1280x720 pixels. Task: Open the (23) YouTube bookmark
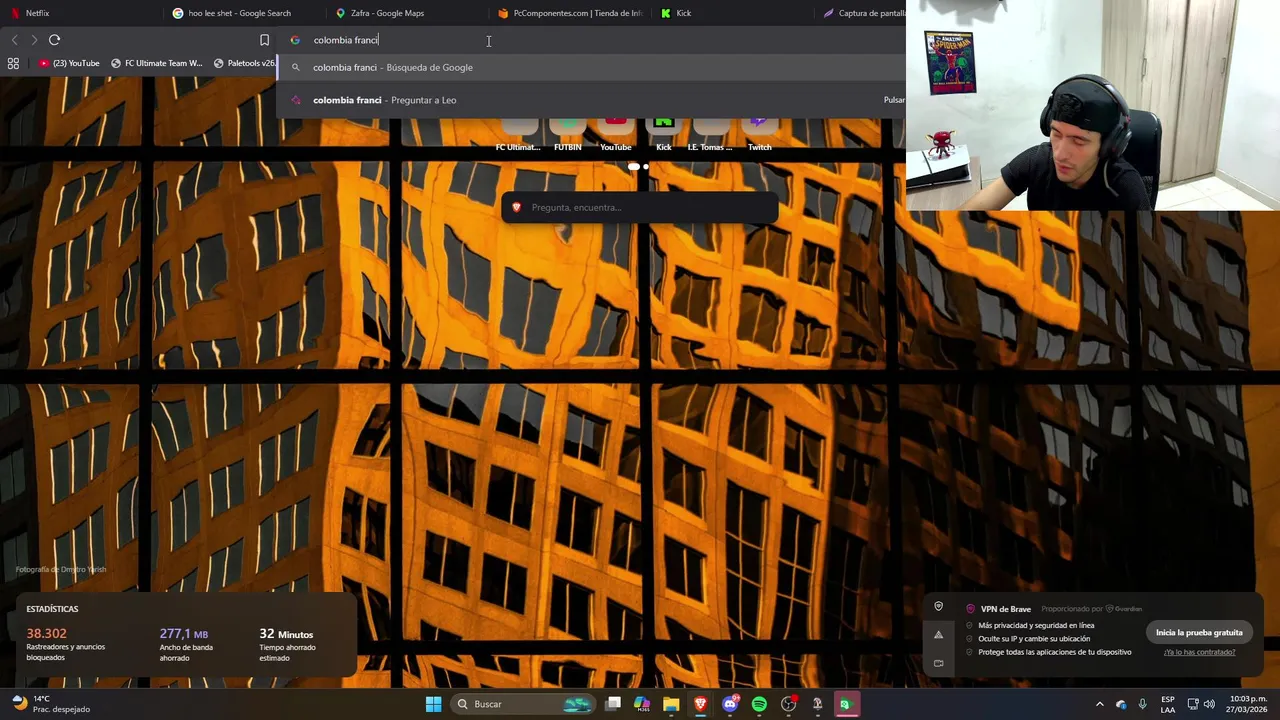tap(70, 63)
